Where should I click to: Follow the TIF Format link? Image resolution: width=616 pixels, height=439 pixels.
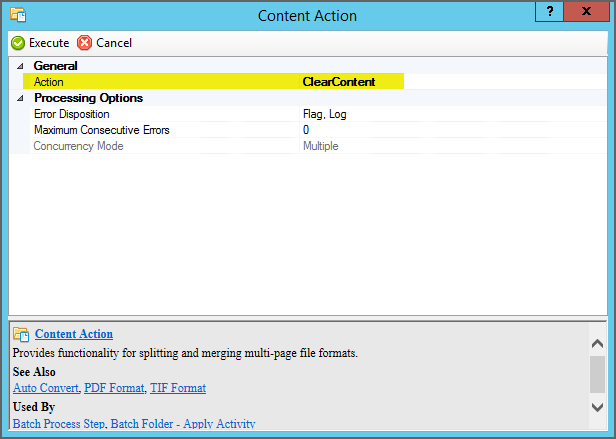[x=178, y=387]
